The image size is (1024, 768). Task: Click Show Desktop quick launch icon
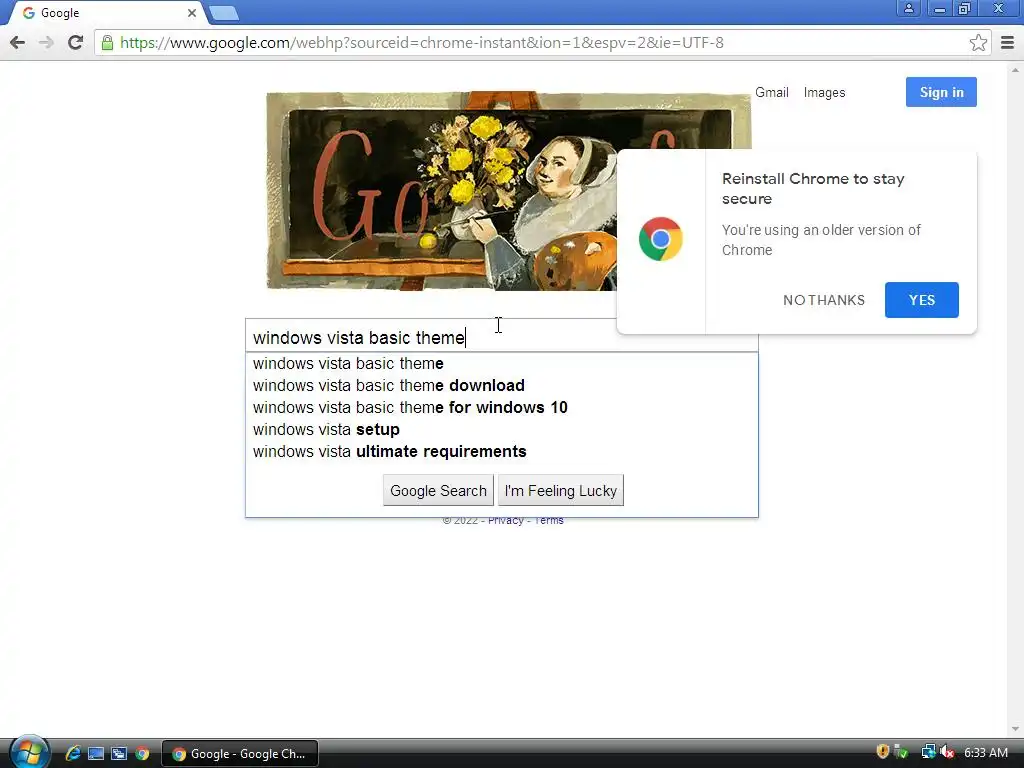click(x=96, y=754)
